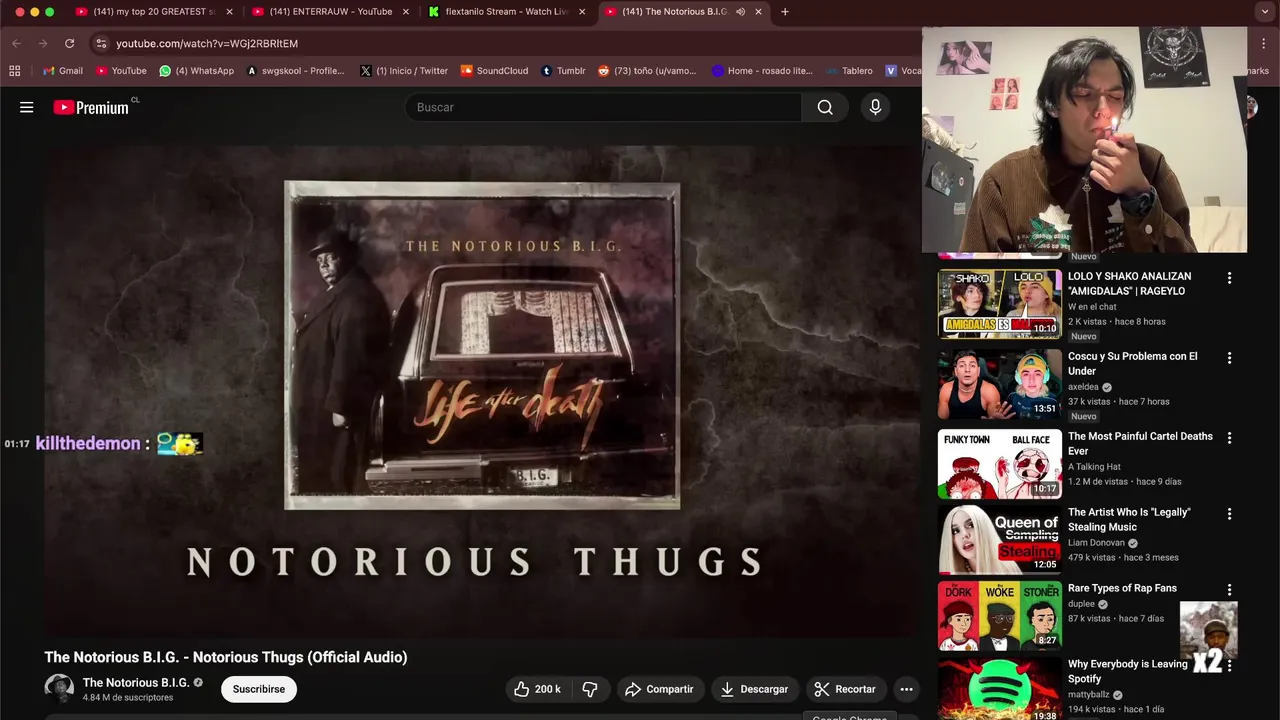Open options menu for Cartel Deaths video
The image size is (1280, 720).
pos(1229,438)
